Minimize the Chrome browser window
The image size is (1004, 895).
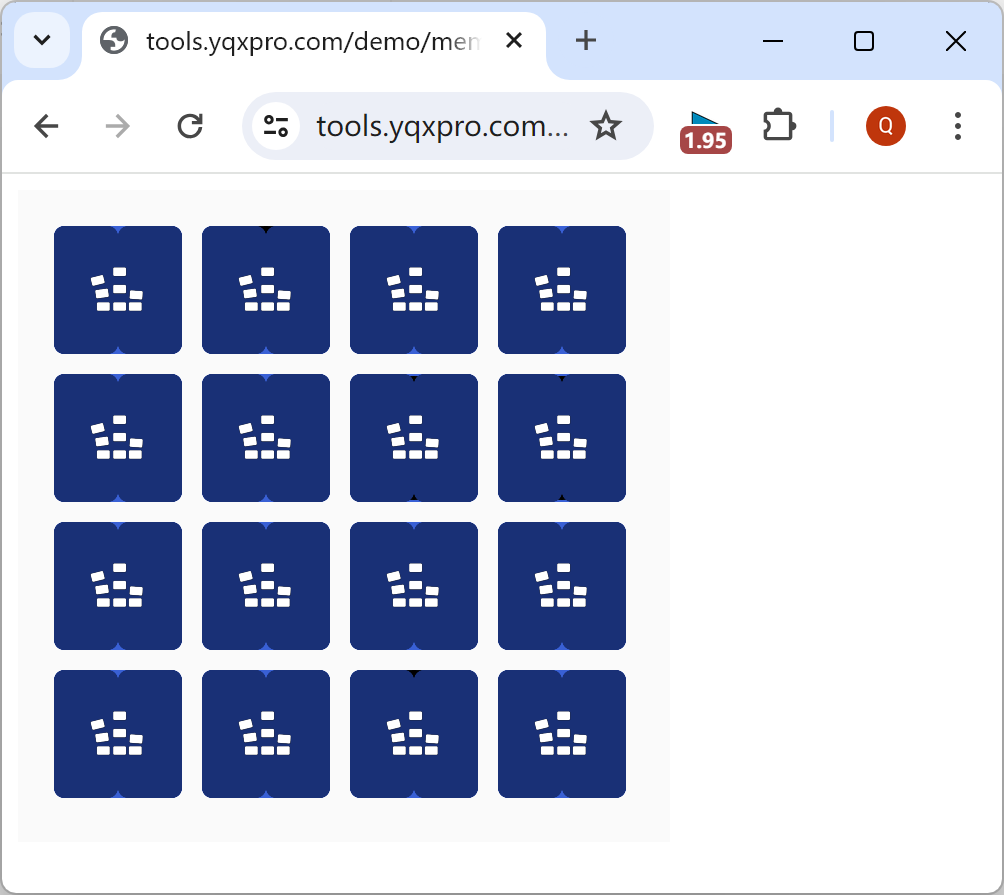pos(773,41)
